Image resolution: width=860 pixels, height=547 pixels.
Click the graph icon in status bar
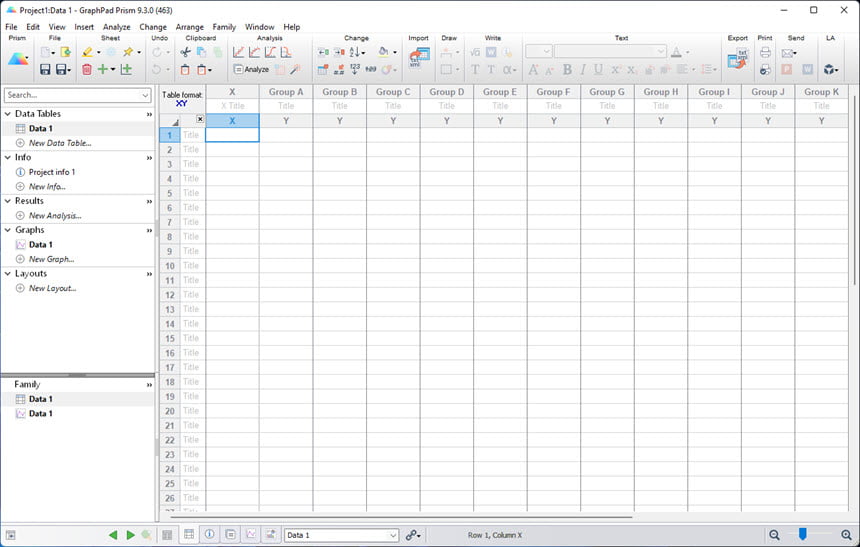click(x=251, y=534)
